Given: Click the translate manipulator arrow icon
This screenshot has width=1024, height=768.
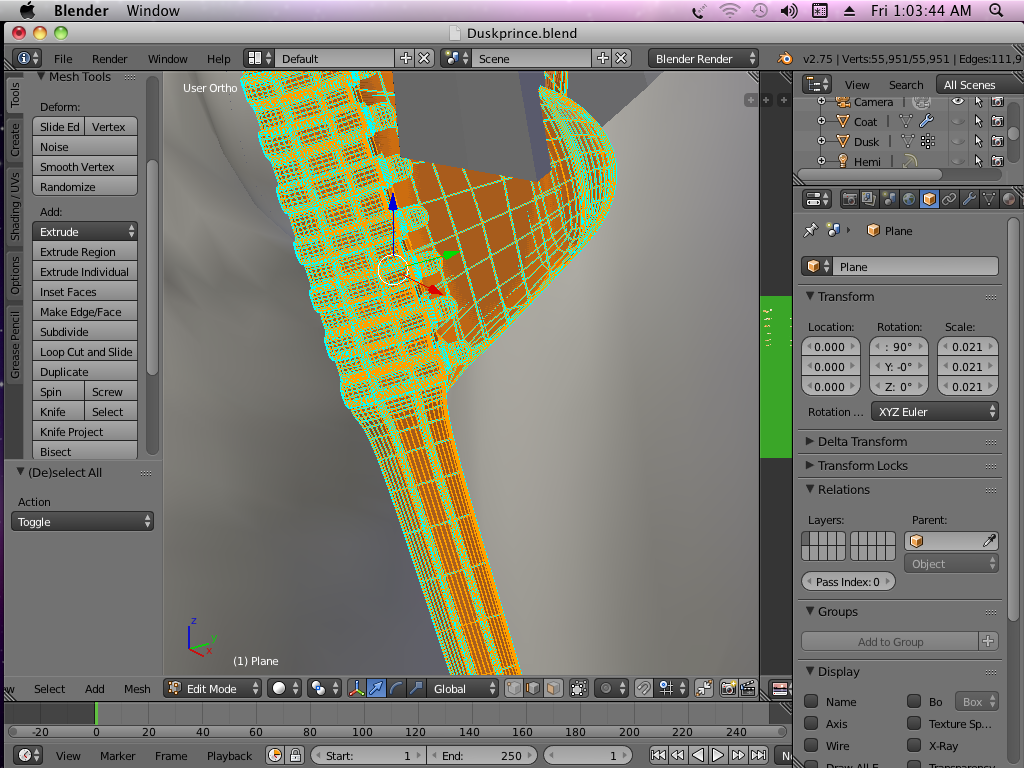Looking at the screenshot, I should [377, 688].
